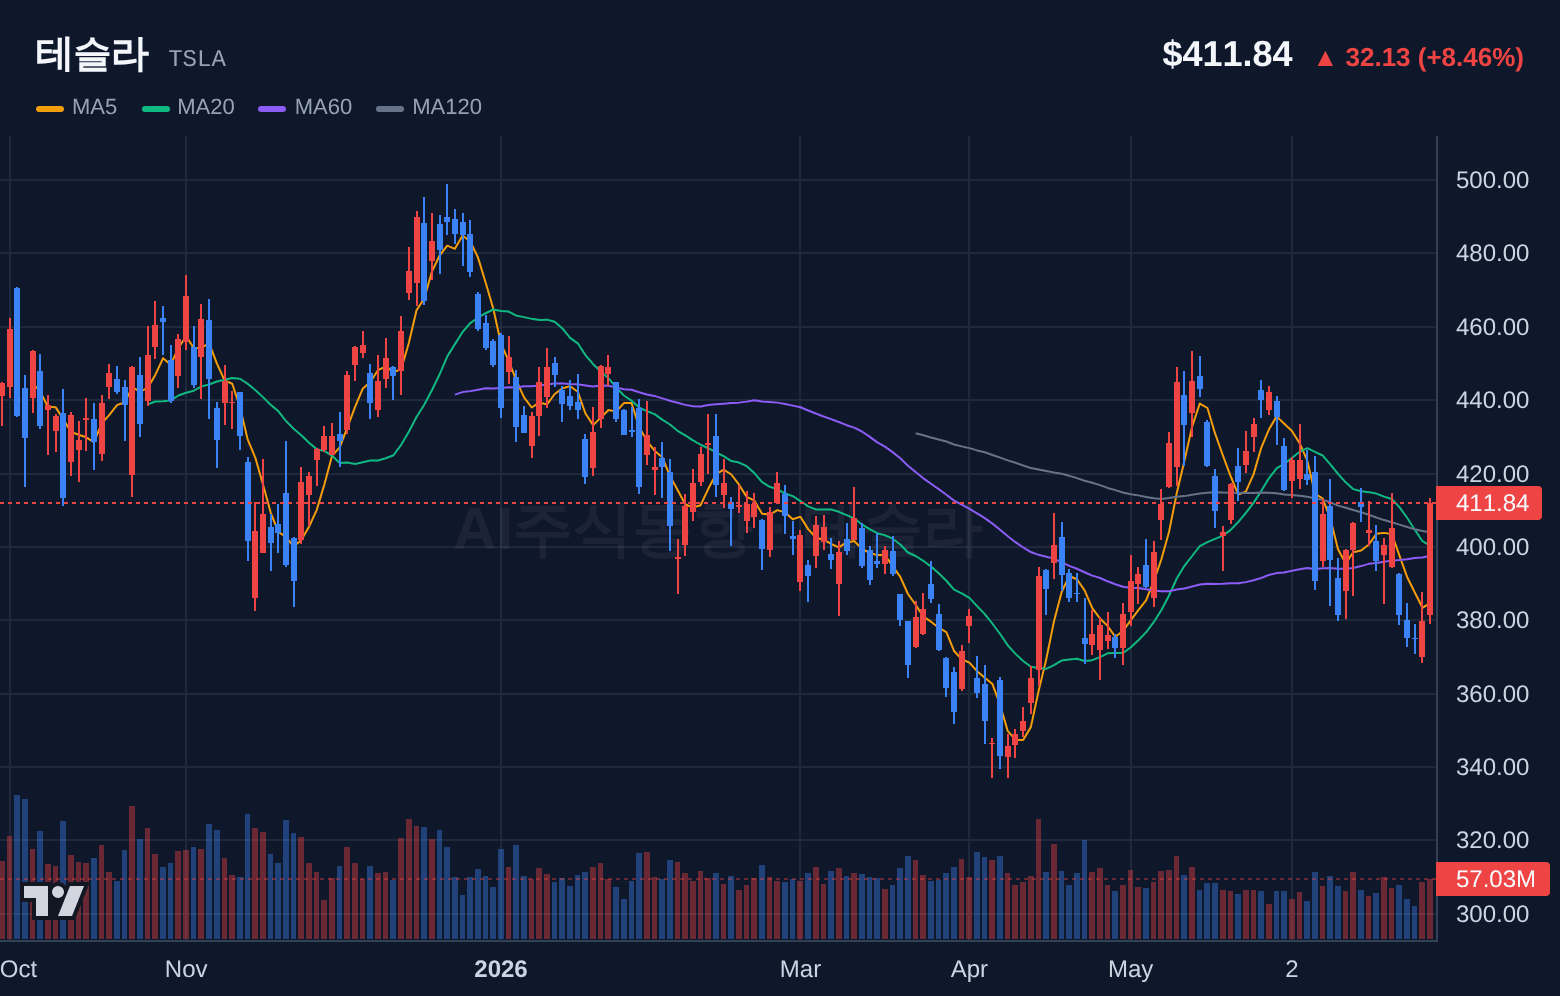Click the 2 date axis label
Image resolution: width=1560 pixels, height=996 pixels.
point(1292,969)
